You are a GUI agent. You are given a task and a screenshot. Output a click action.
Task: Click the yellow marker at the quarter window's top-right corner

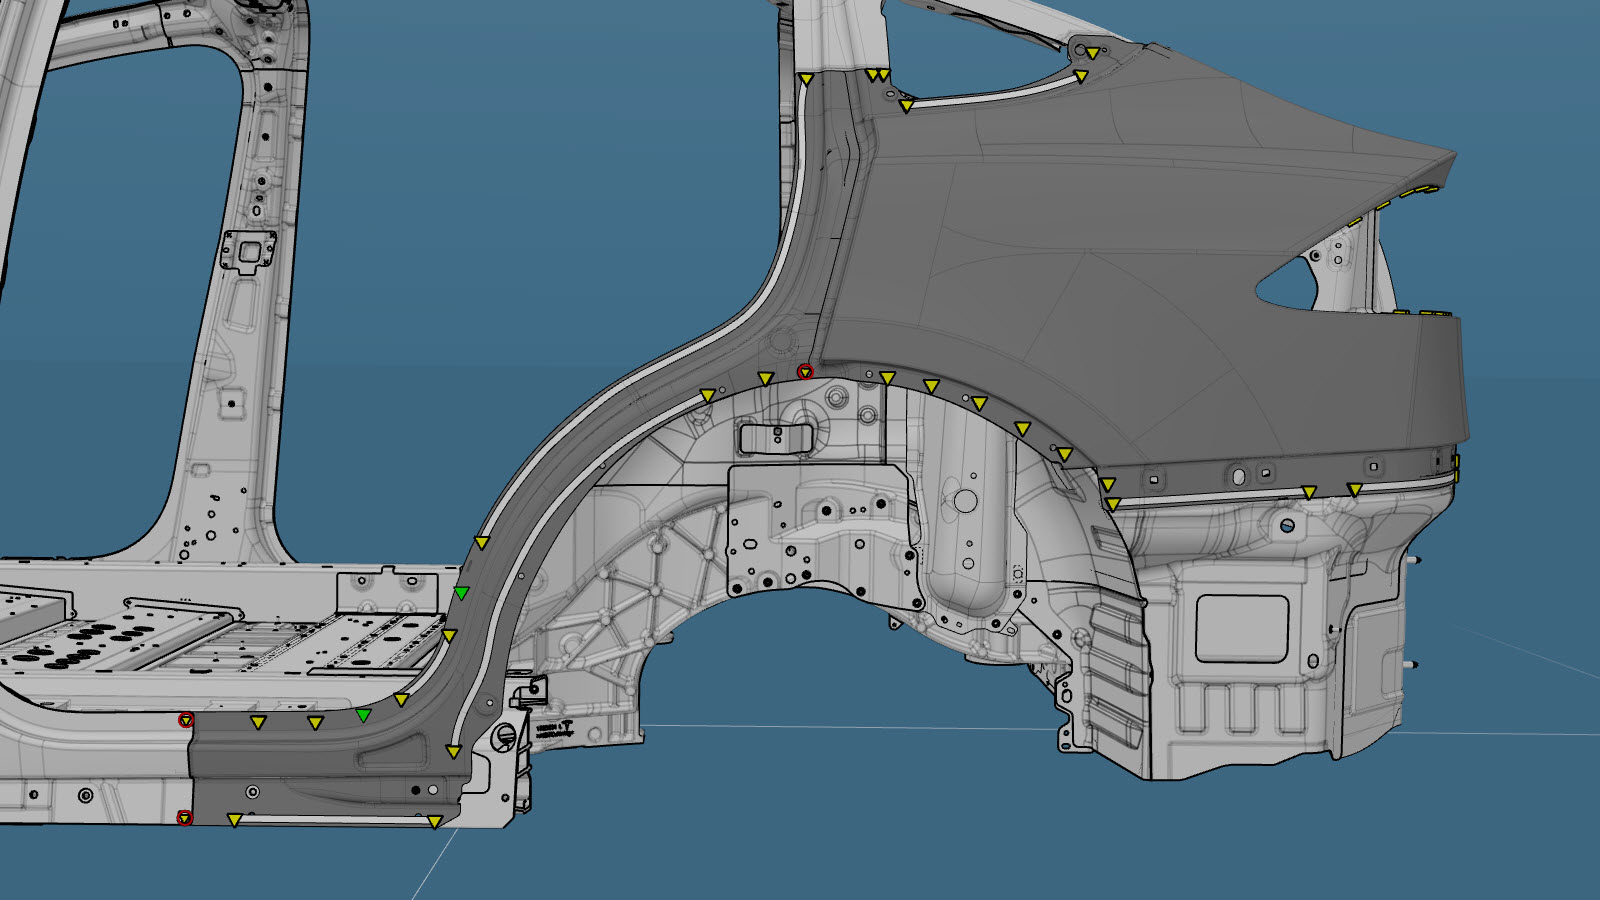[x=1092, y=53]
